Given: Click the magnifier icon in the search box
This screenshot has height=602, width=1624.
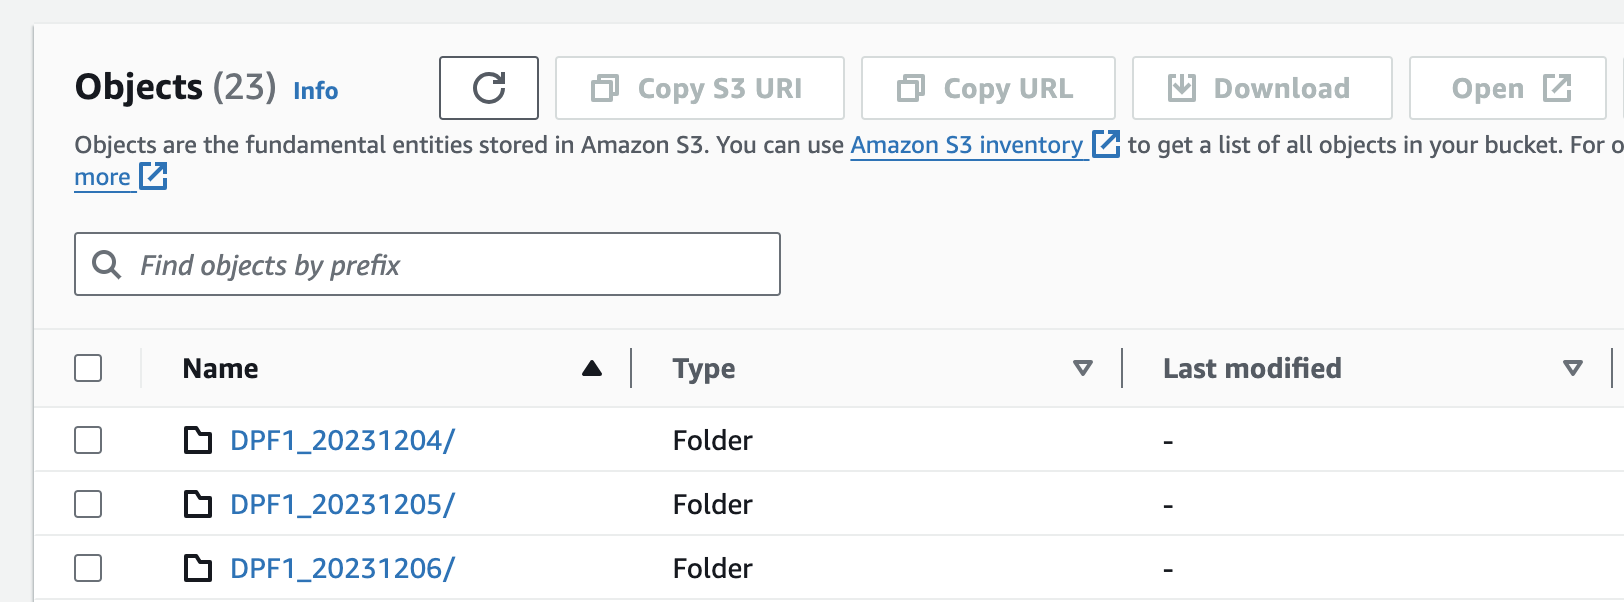Looking at the screenshot, I should [x=106, y=265].
